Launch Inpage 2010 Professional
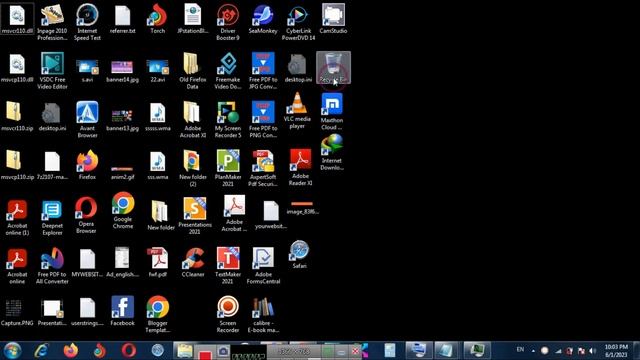 (52, 22)
